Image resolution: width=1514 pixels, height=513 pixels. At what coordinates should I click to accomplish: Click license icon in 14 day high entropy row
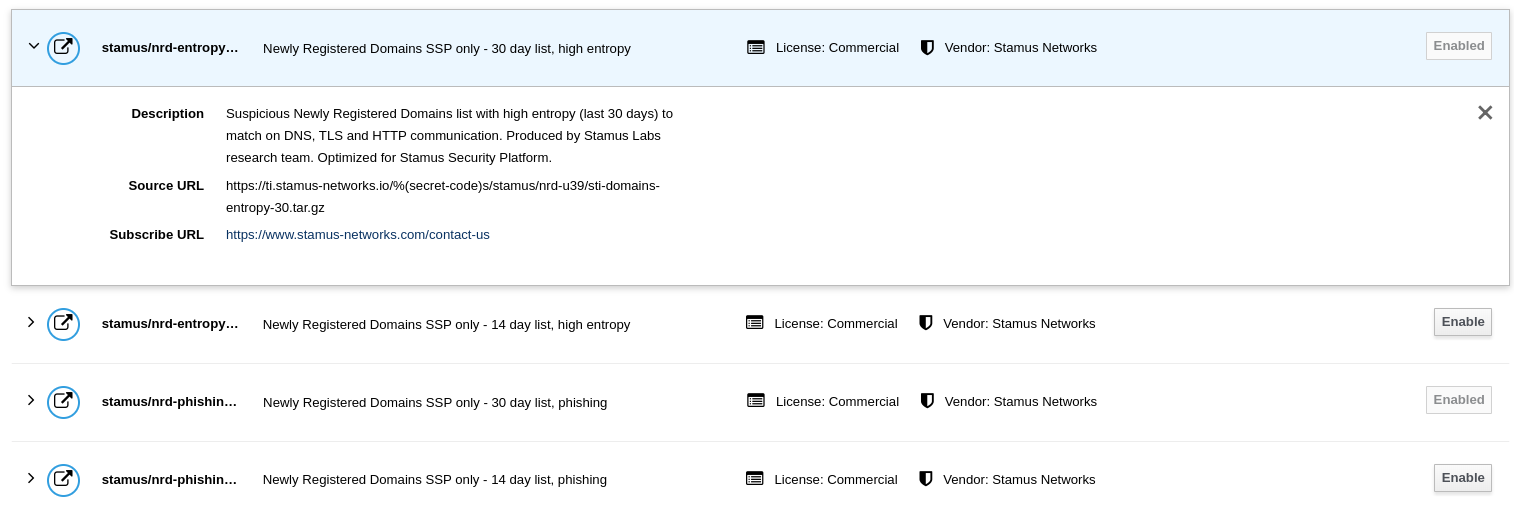pyautogui.click(x=755, y=323)
